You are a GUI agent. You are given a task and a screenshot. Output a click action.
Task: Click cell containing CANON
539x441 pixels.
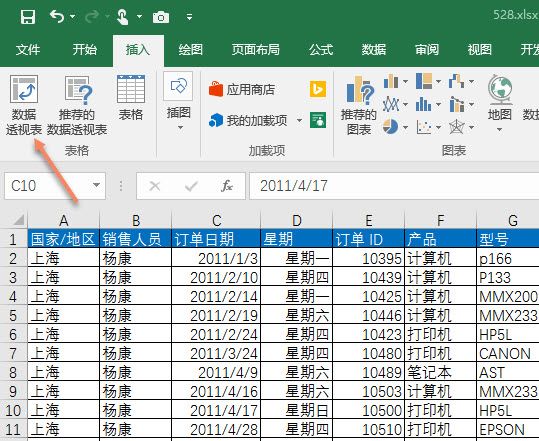click(x=508, y=353)
